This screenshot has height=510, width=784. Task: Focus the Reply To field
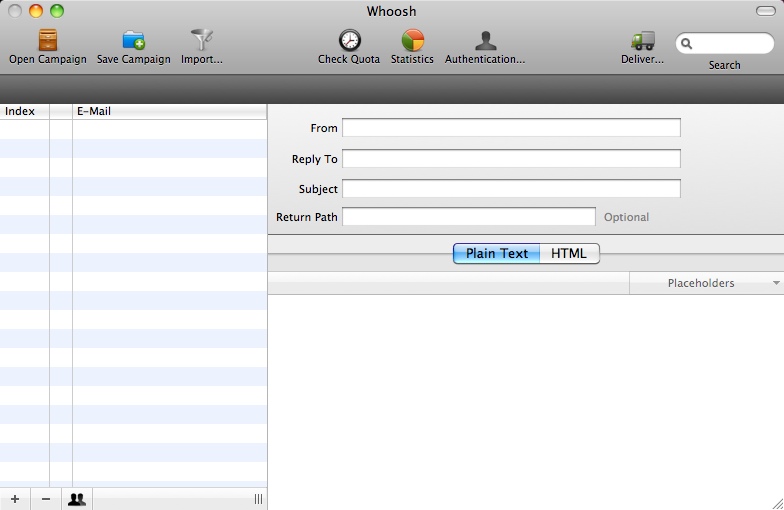coord(511,159)
